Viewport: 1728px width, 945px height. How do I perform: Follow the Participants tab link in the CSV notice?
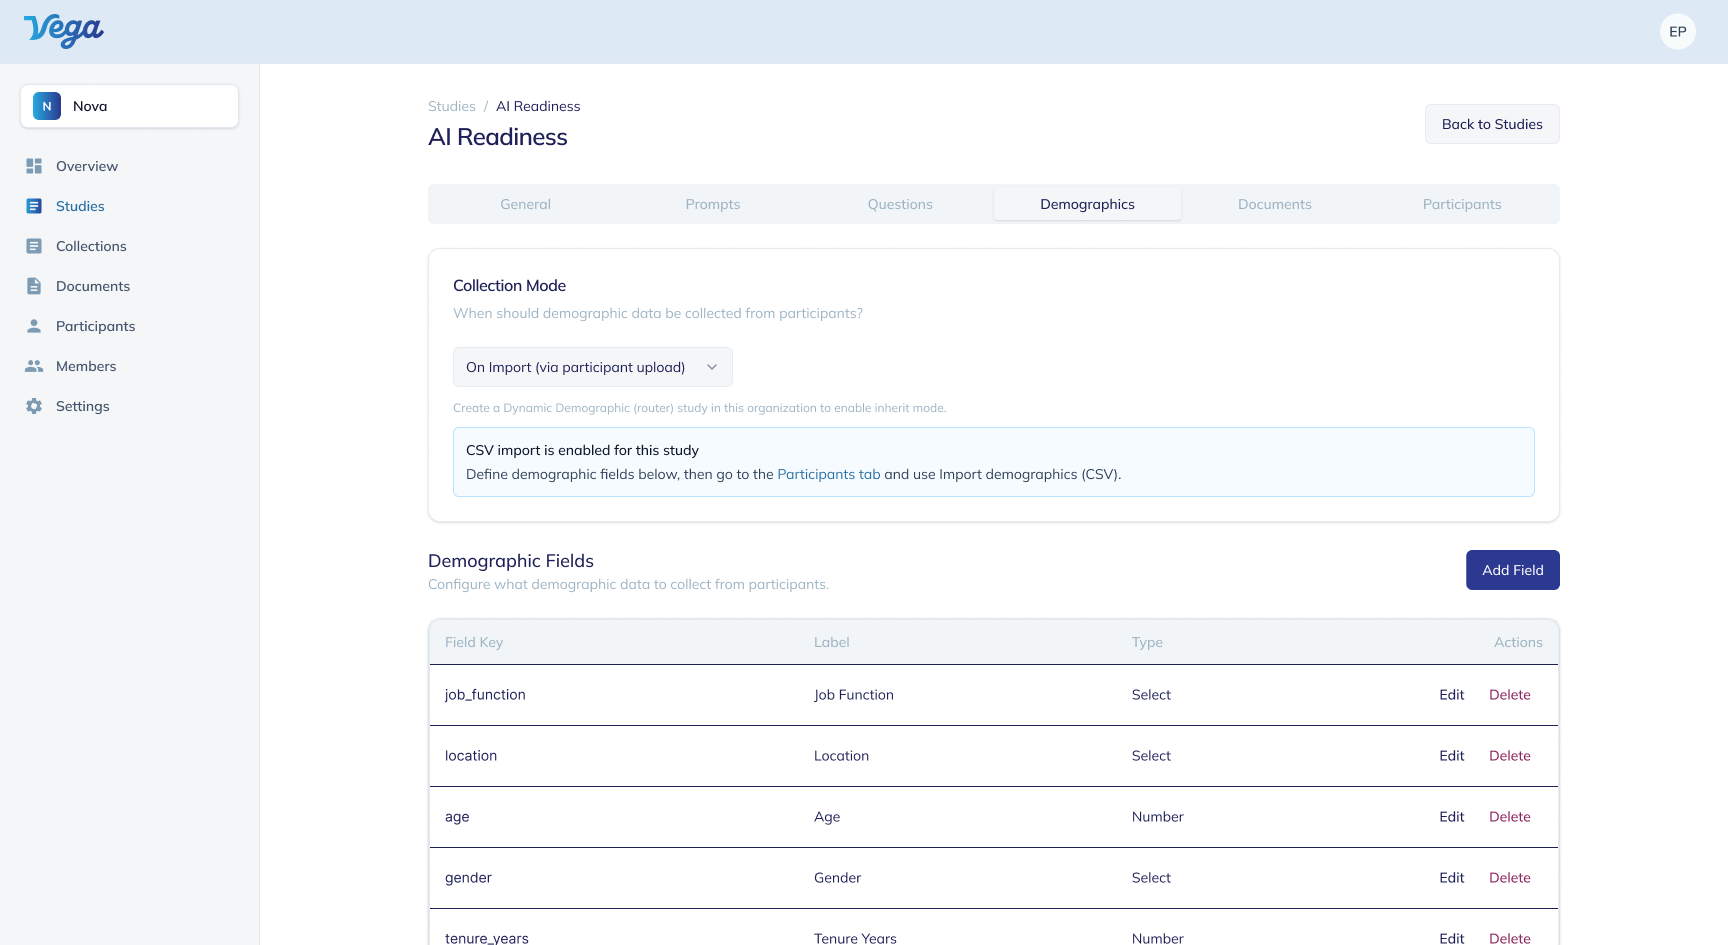point(829,474)
